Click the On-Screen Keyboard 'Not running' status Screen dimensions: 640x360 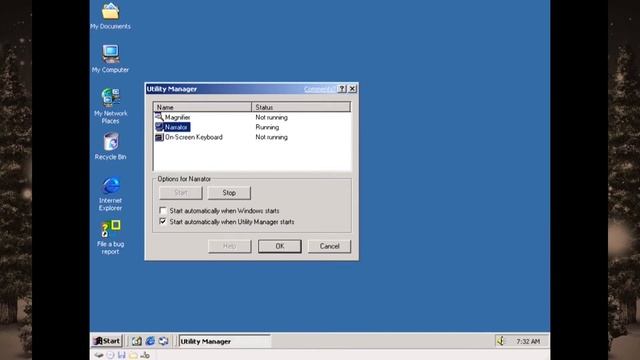point(271,137)
